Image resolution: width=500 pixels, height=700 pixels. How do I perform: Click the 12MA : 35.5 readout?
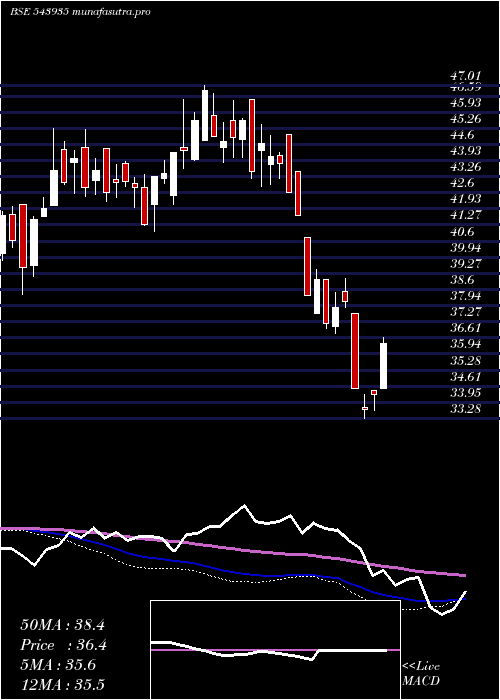pyautogui.click(x=62, y=685)
